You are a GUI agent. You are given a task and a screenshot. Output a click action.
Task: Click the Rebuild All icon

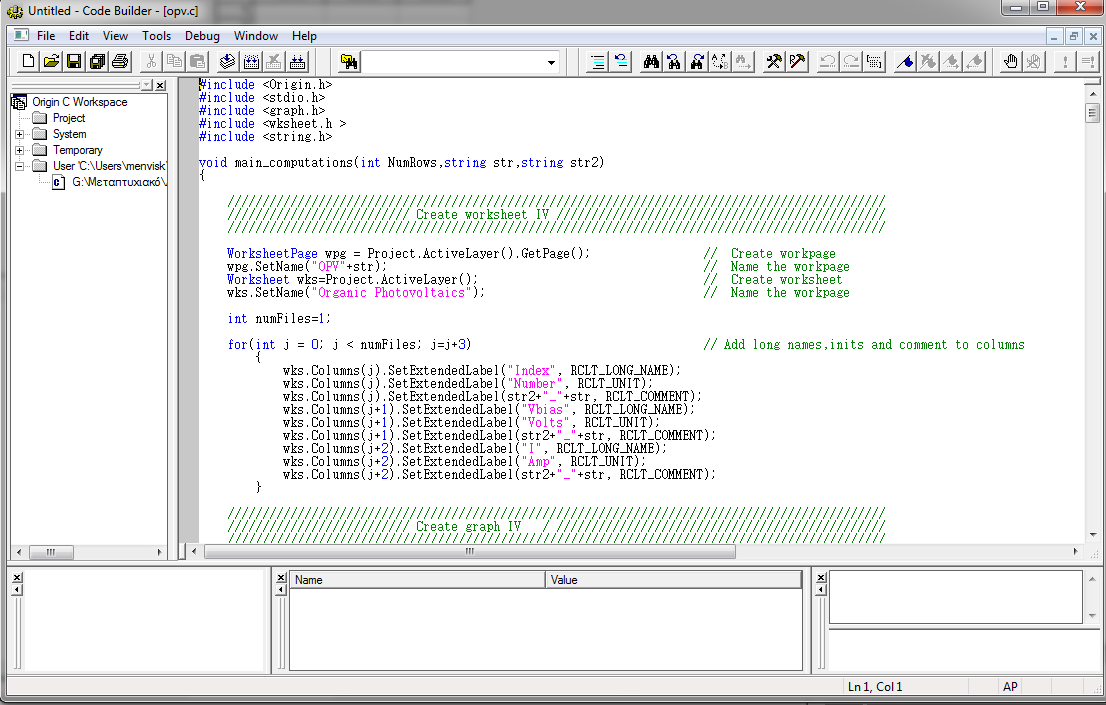(298, 61)
